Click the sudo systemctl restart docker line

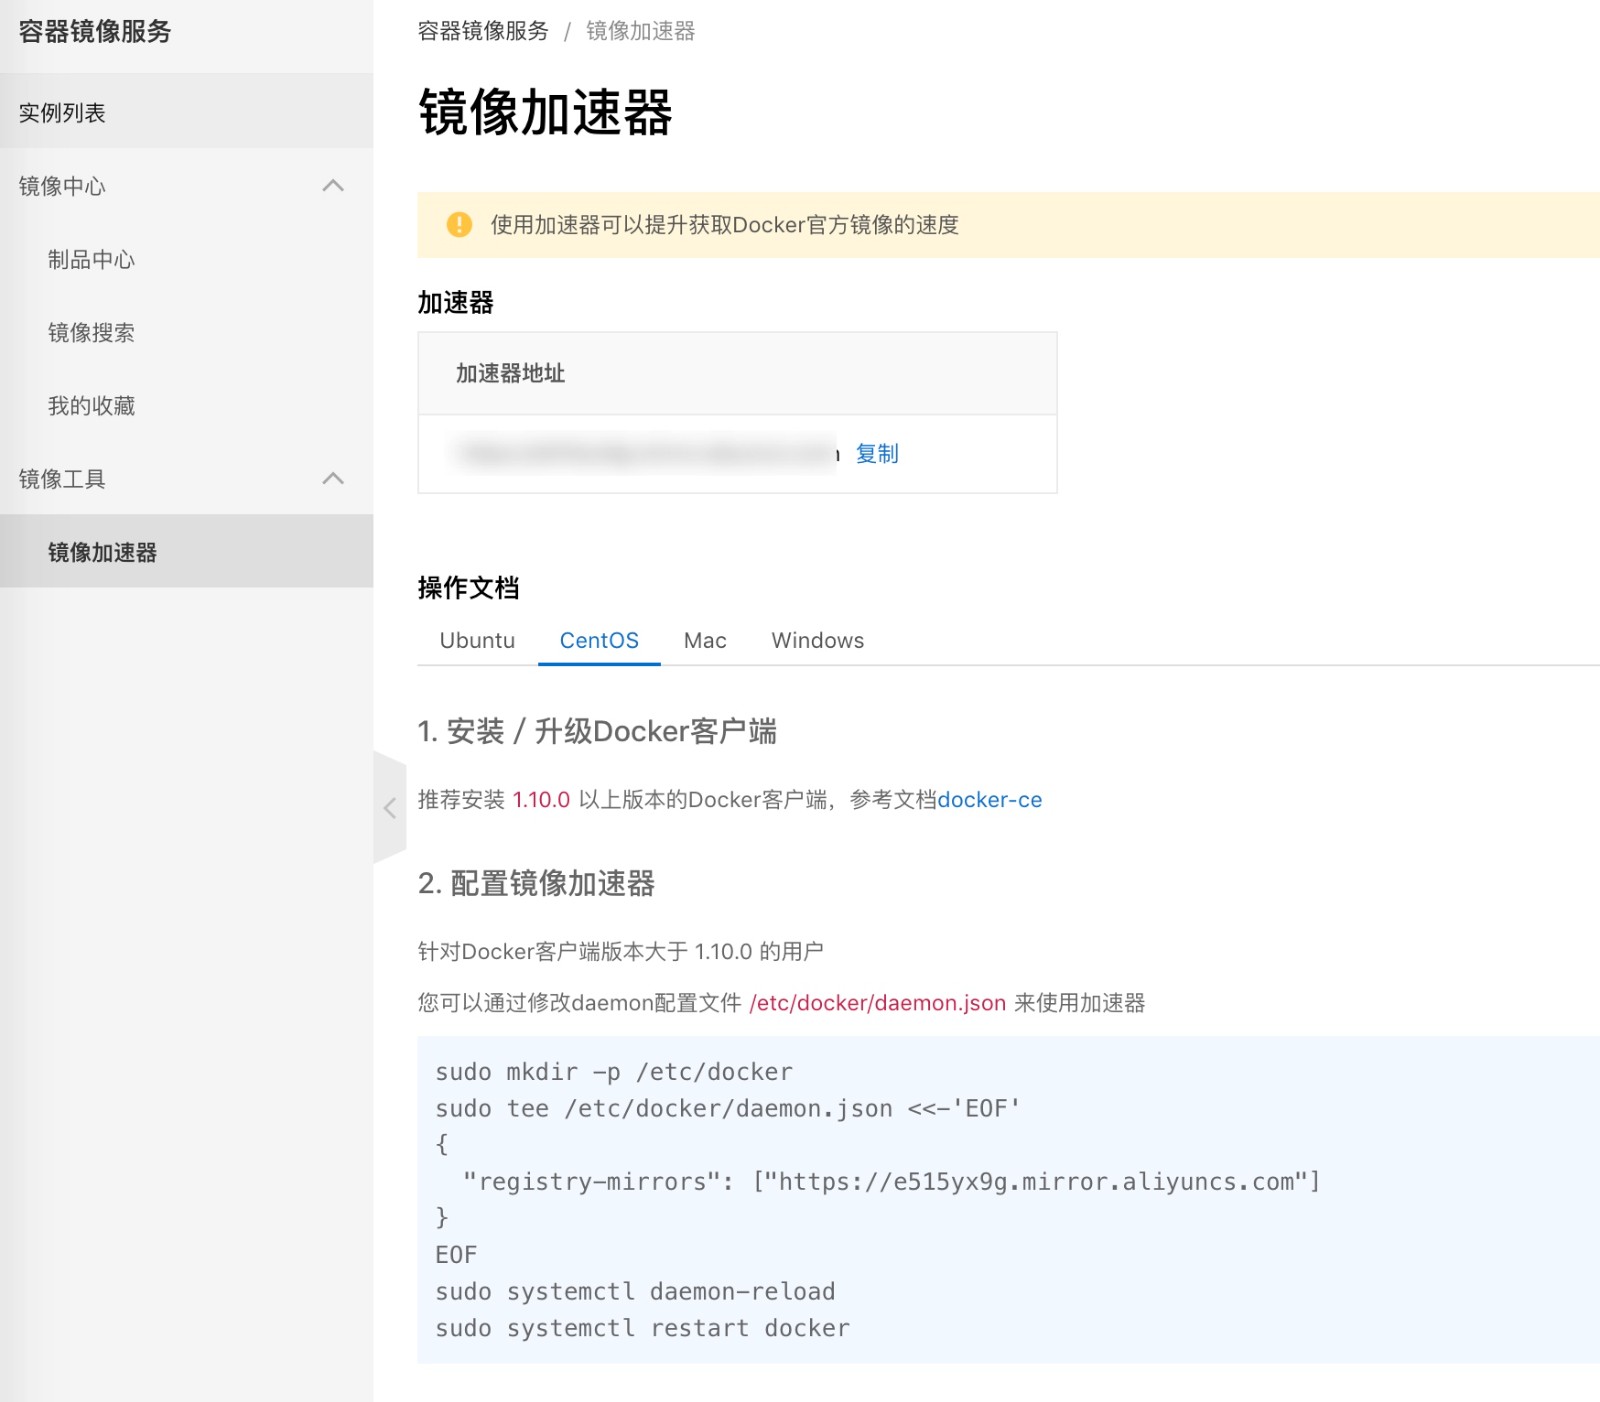click(642, 1328)
